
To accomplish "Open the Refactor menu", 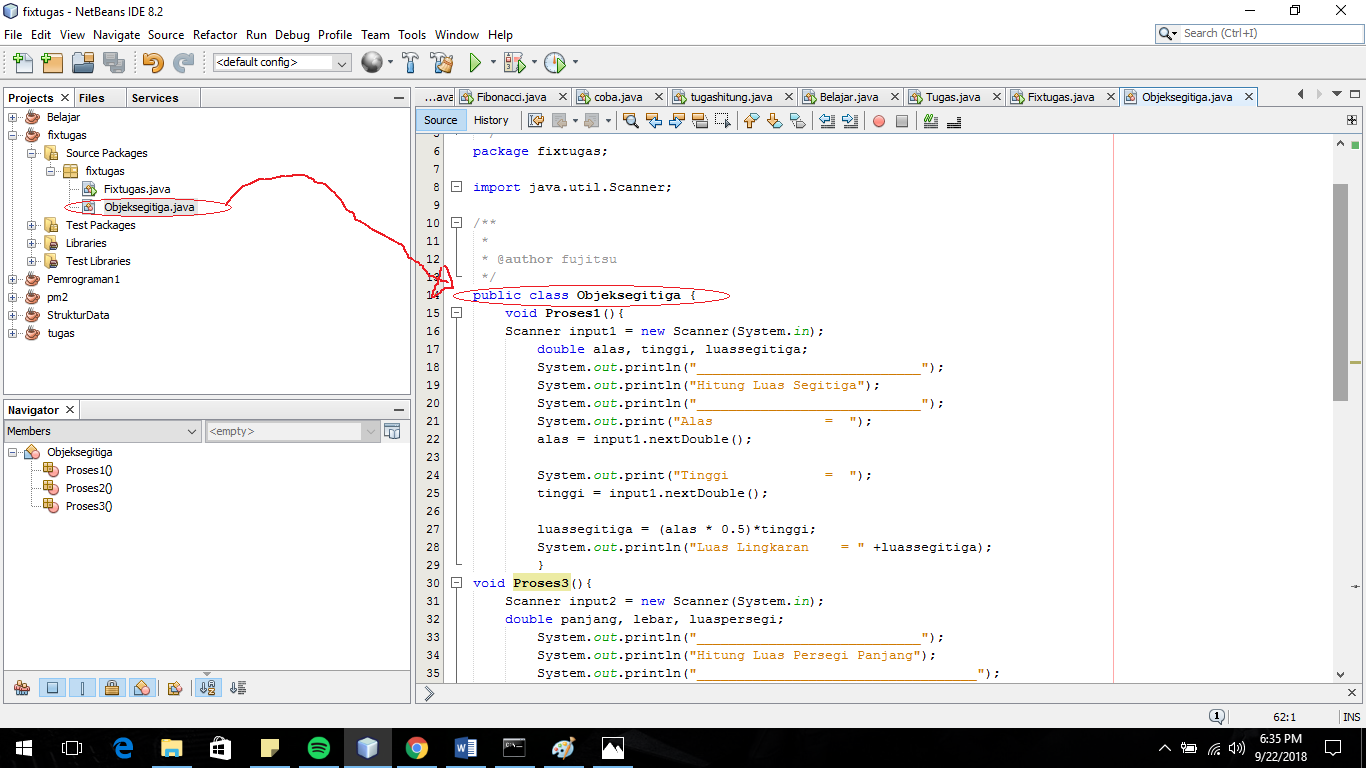I will click(x=215, y=34).
